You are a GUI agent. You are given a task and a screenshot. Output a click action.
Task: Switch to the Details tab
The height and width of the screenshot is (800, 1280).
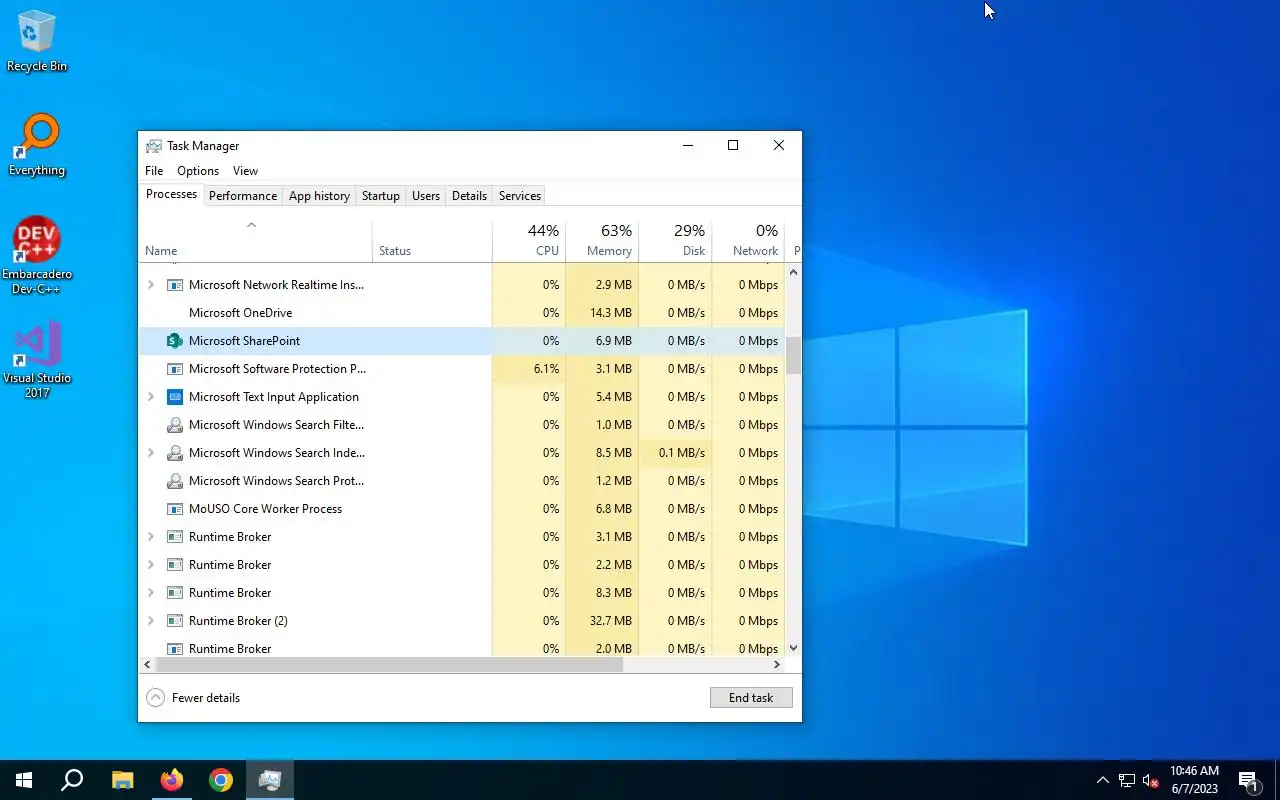tap(469, 196)
